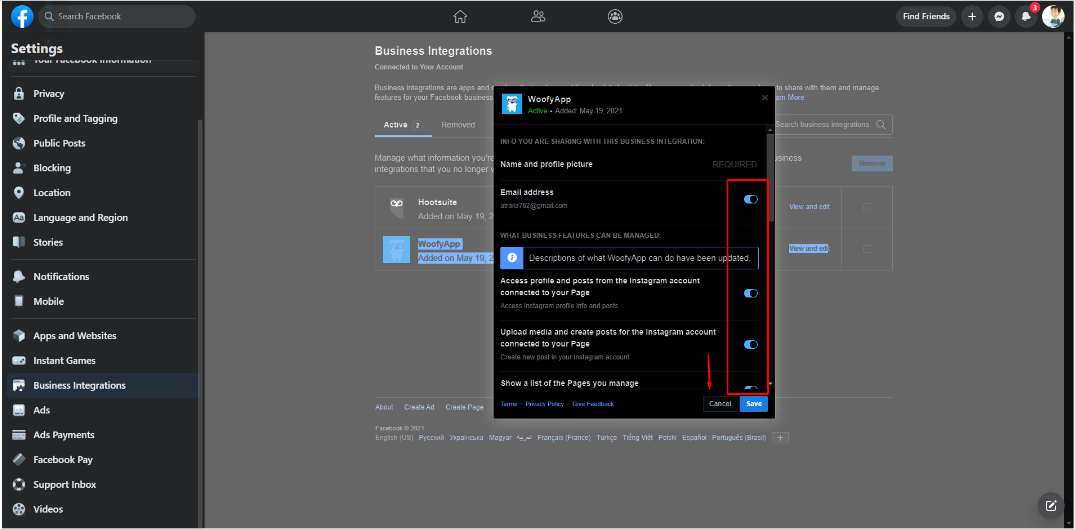Toggle Instagram profile and posts access

click(750, 293)
